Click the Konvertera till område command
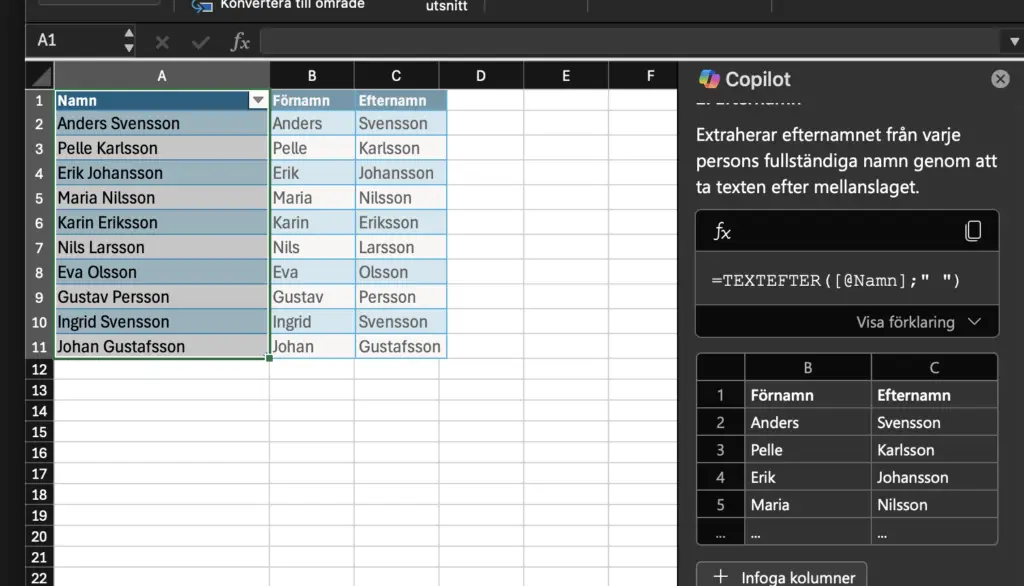Screen dimensions: 1024x586 292,5
